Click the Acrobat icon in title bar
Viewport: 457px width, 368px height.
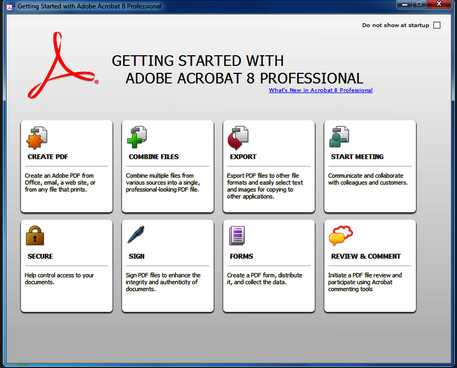[9, 6]
